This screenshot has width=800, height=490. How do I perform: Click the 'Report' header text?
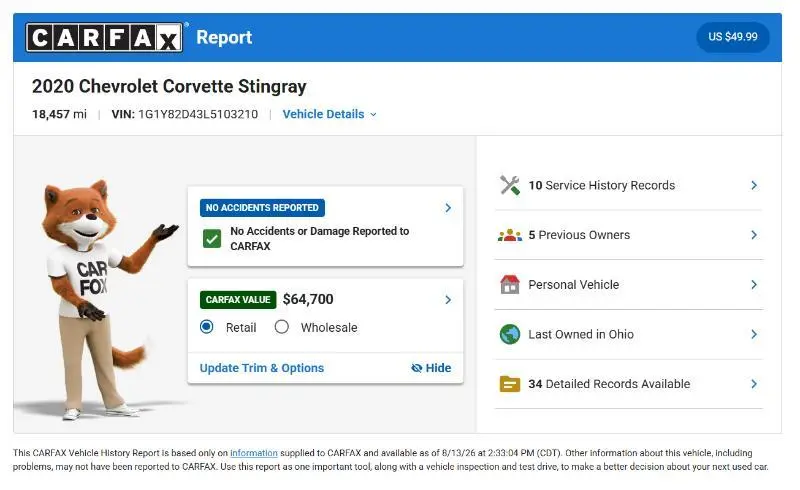click(224, 37)
